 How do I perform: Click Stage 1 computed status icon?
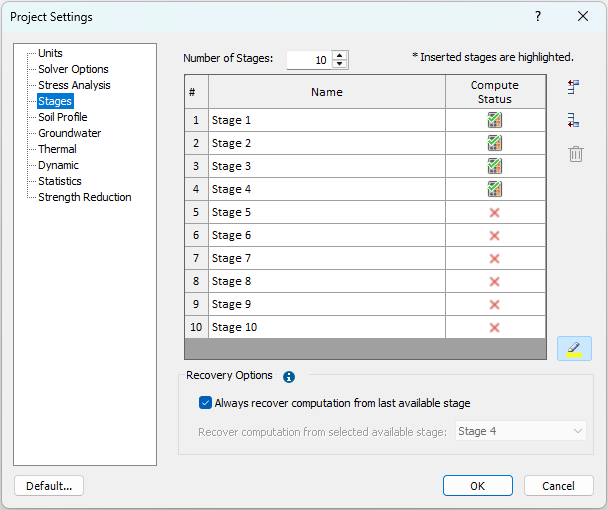tap(495, 120)
